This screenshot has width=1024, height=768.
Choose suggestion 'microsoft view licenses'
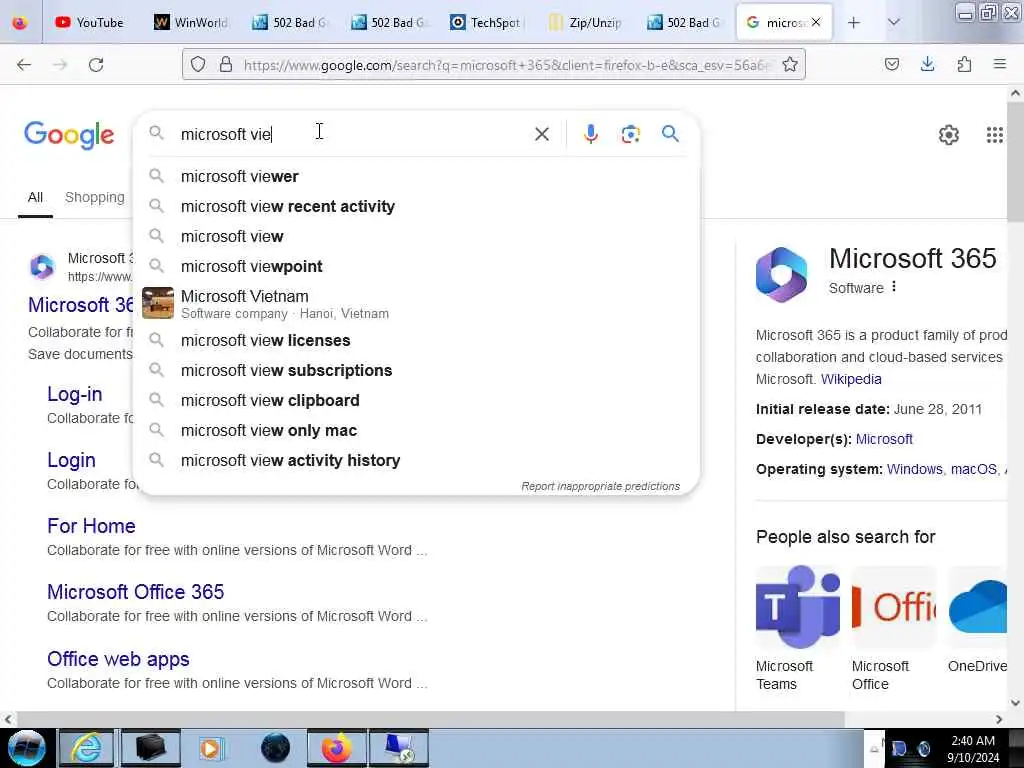[416, 340]
